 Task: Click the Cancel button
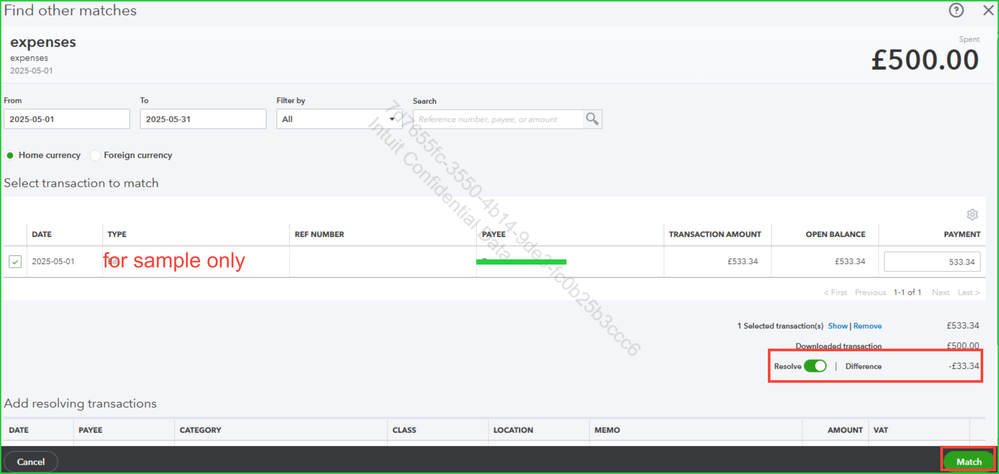click(31, 461)
